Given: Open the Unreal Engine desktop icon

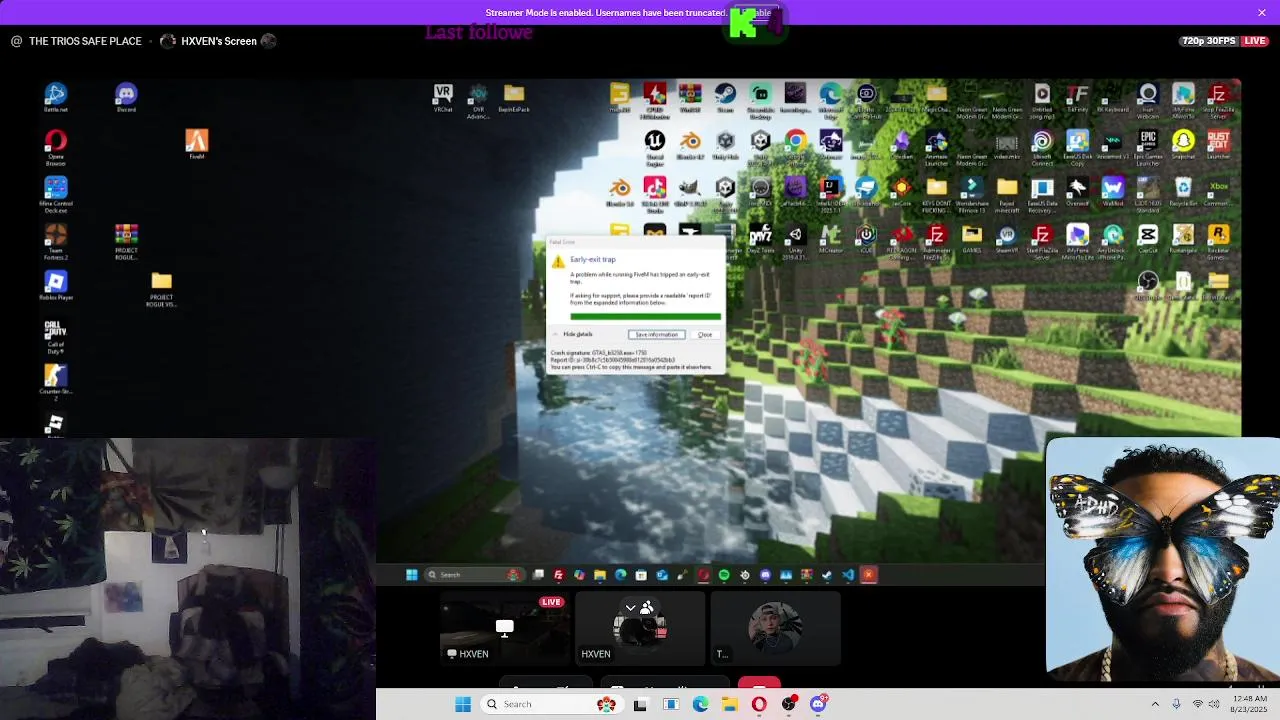Looking at the screenshot, I should [655, 147].
